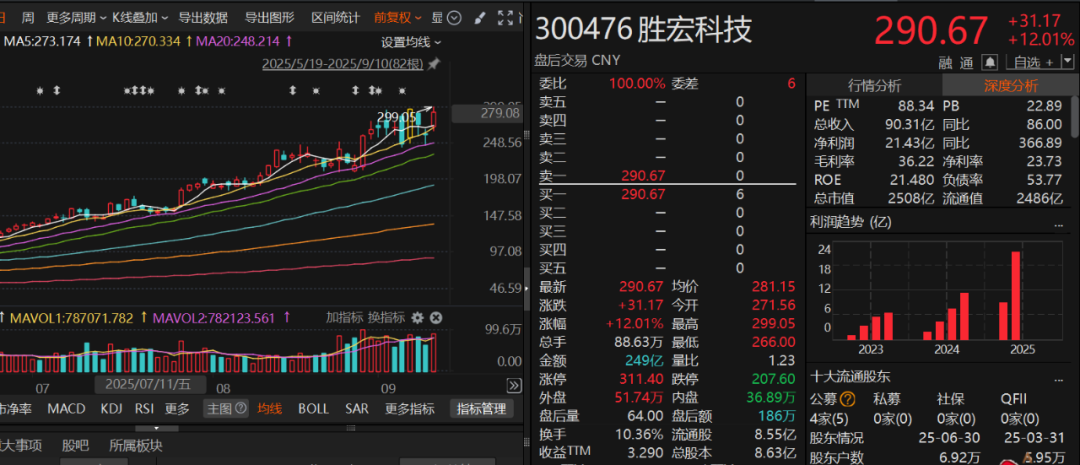Viewport: 1080px width, 465px height.
Task: Click the 指标管理 button
Action: click(x=481, y=409)
